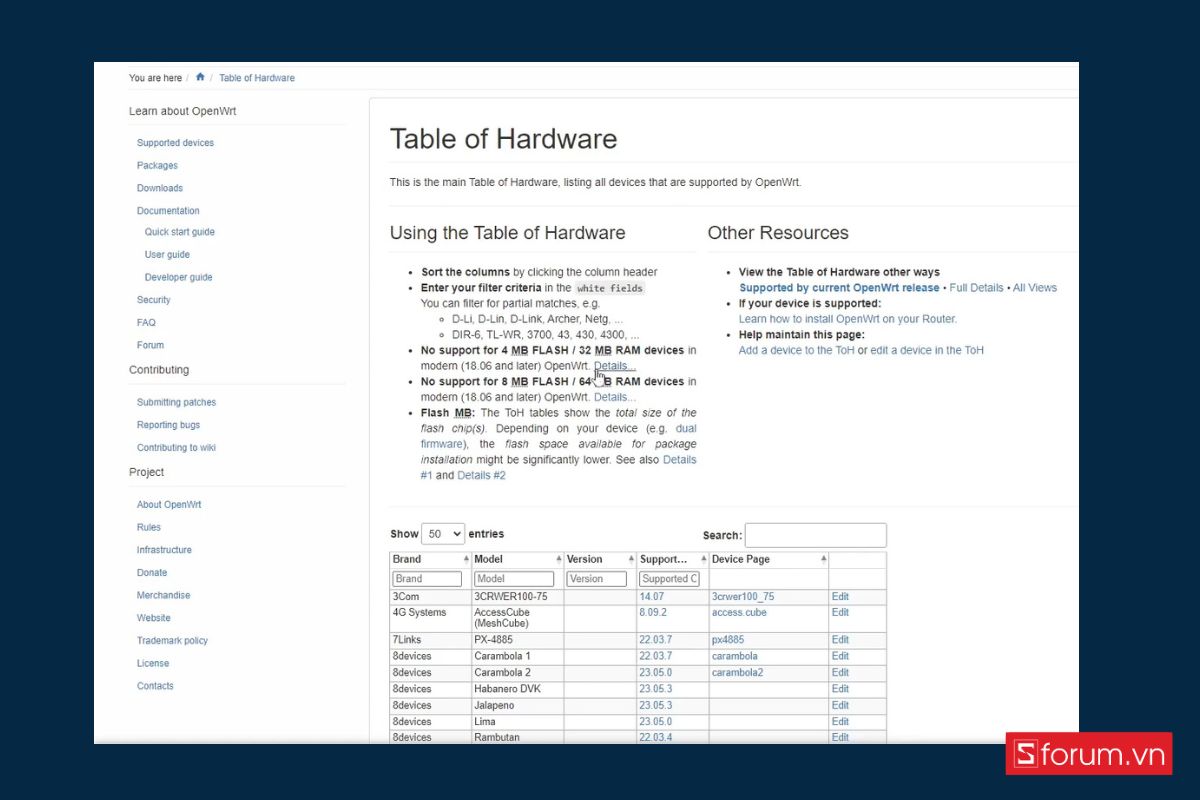Open the Rules sidebar link
Screen dimensions: 1200x800
(149, 527)
